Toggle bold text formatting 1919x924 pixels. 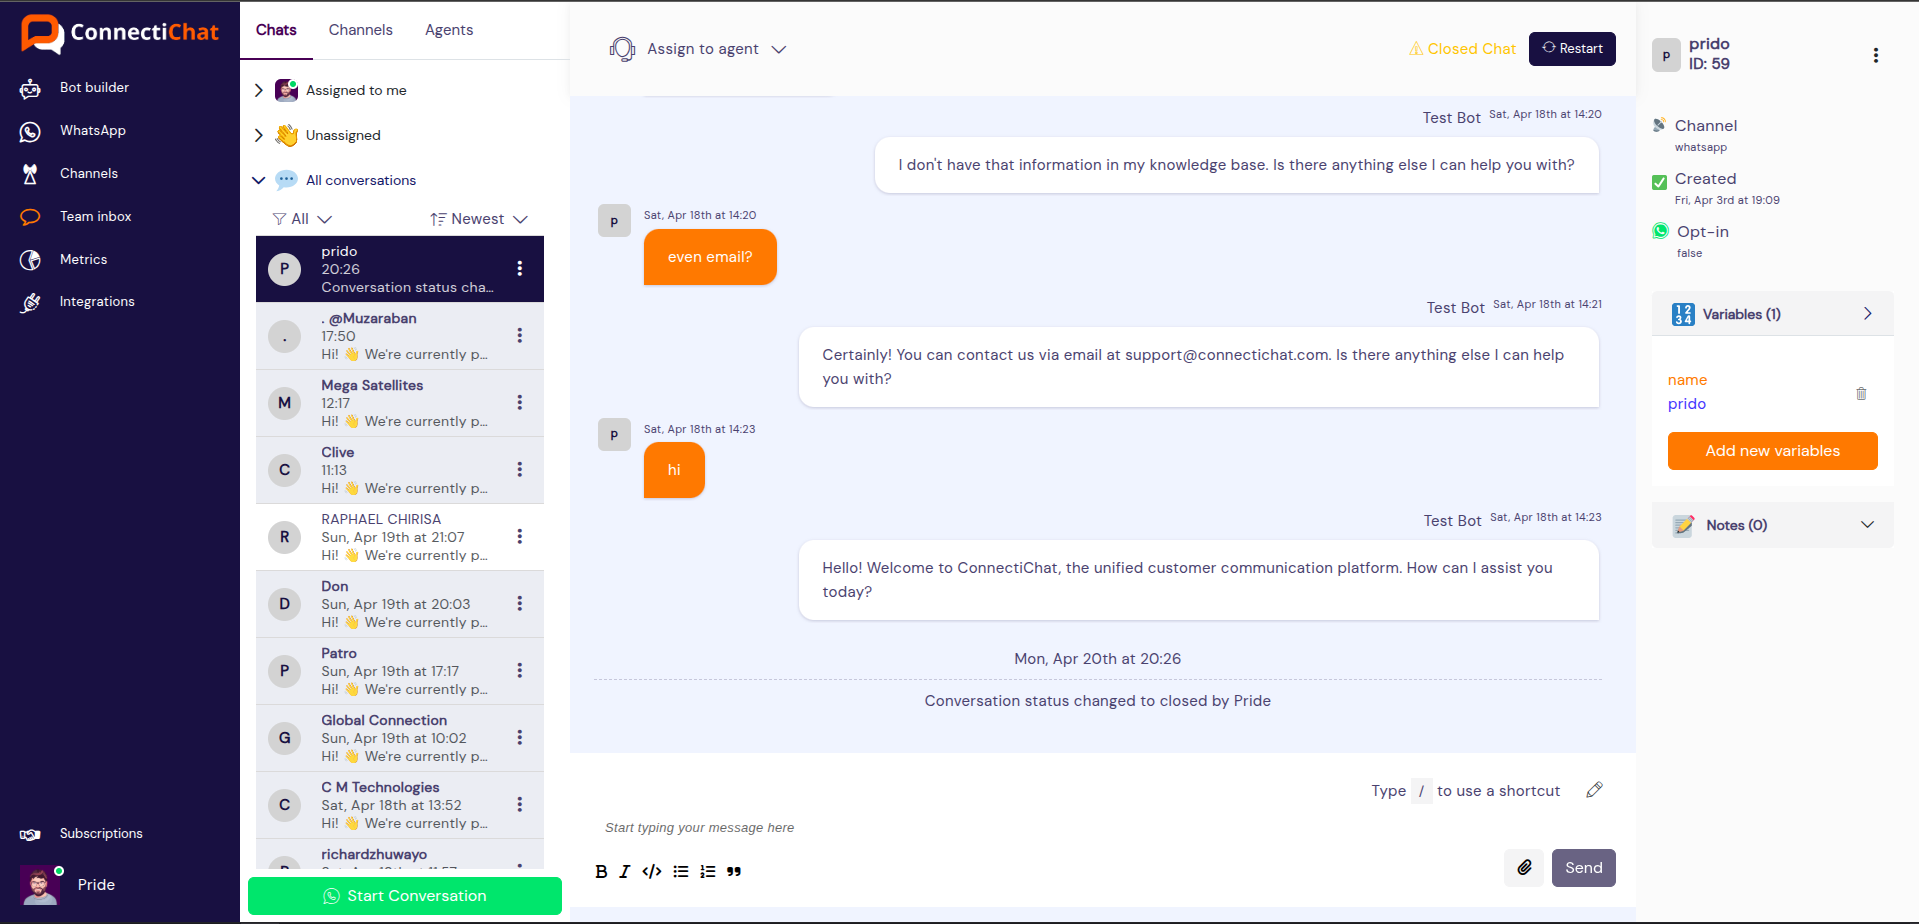point(601,872)
